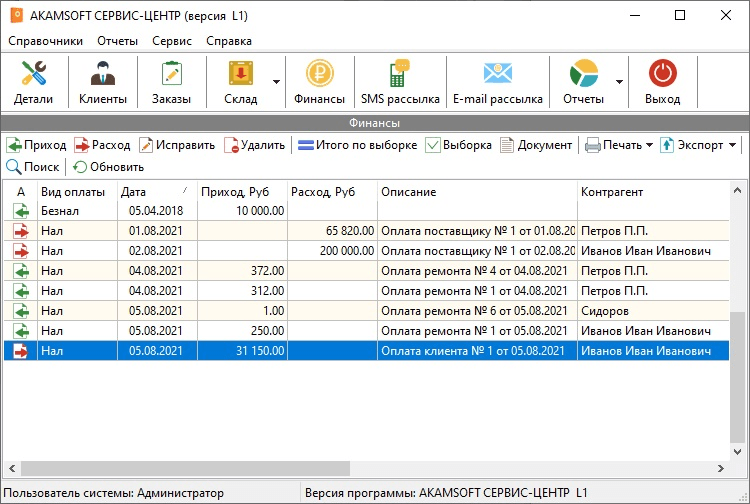Open the Склад section icon
This screenshot has height=504, width=750.
(x=241, y=73)
